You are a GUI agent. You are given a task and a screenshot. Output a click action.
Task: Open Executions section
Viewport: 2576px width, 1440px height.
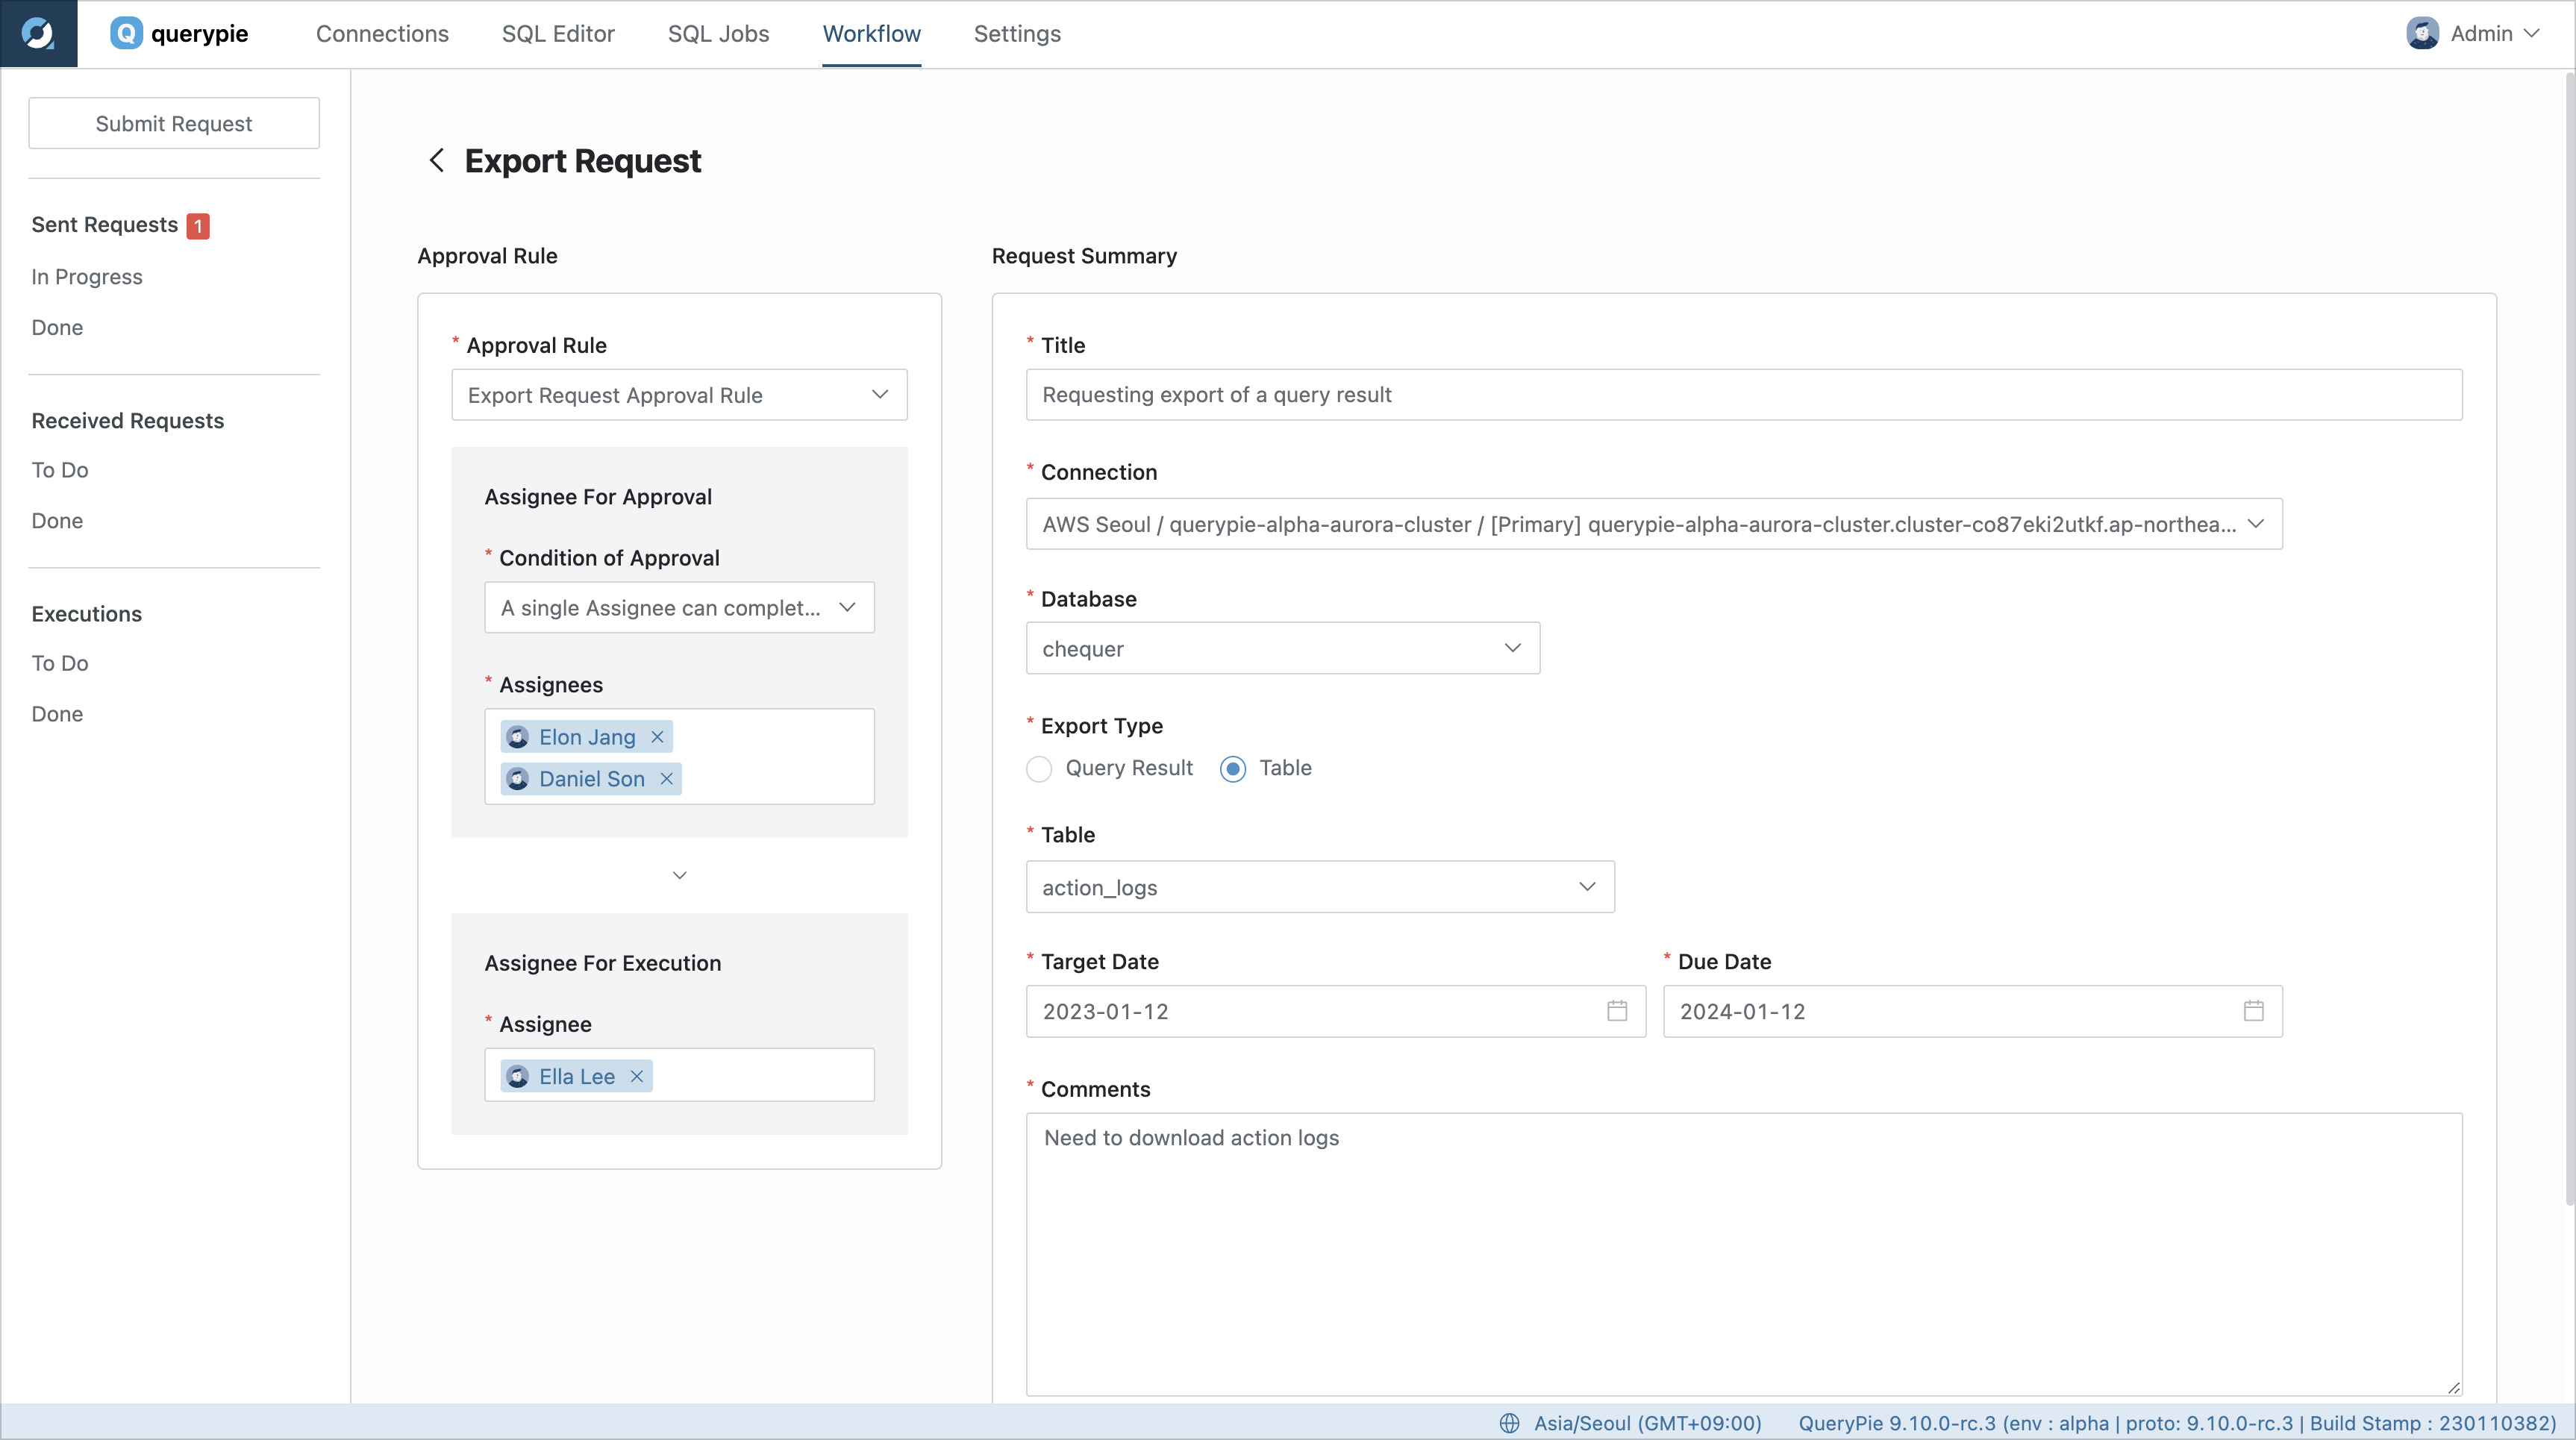pos(86,614)
